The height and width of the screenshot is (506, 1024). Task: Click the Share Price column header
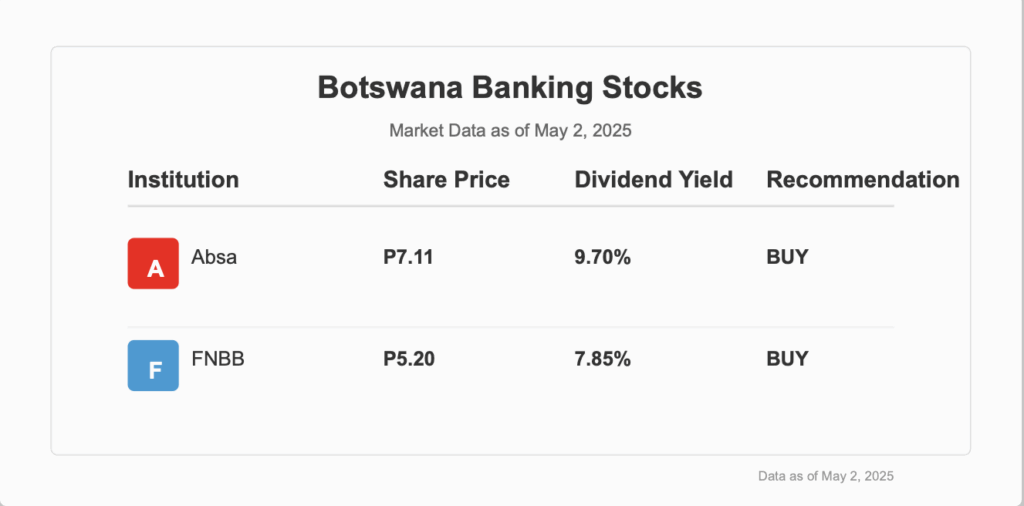click(447, 180)
